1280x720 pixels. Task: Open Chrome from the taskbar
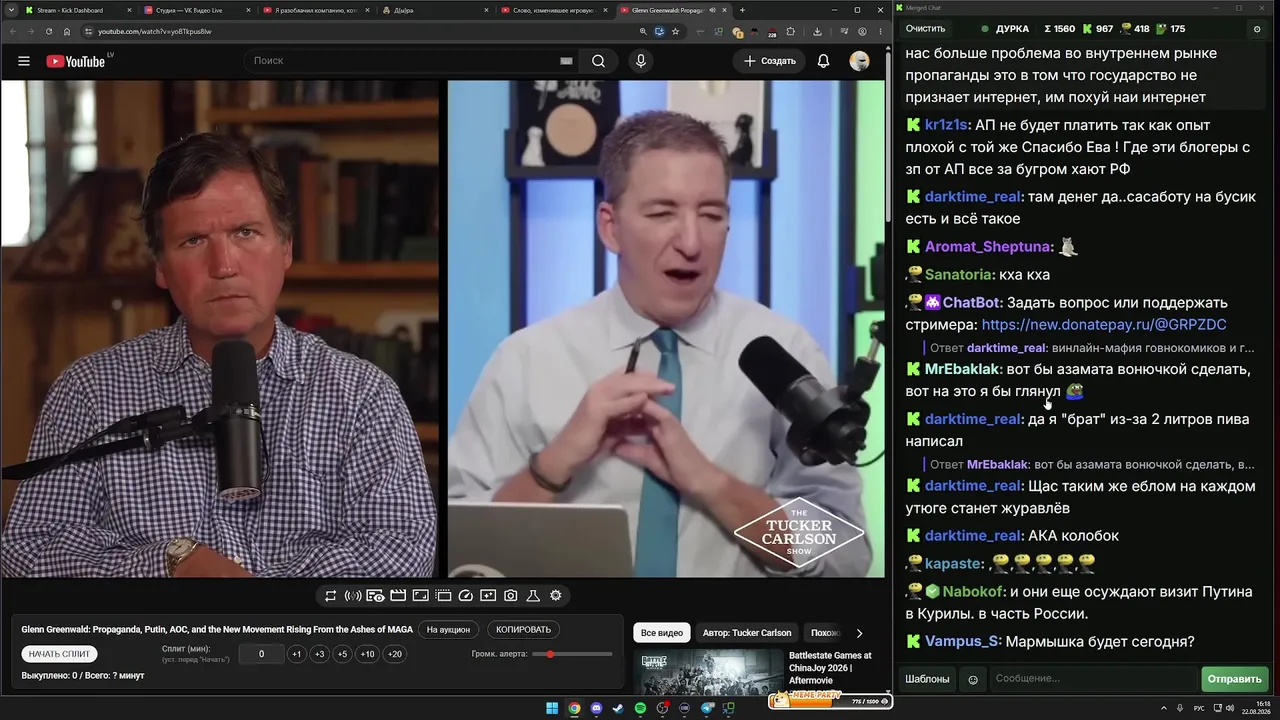click(x=574, y=709)
